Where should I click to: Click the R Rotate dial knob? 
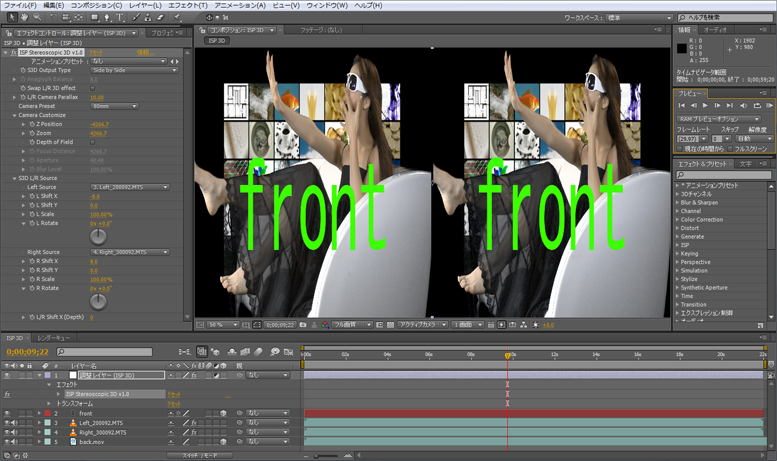pos(98,301)
